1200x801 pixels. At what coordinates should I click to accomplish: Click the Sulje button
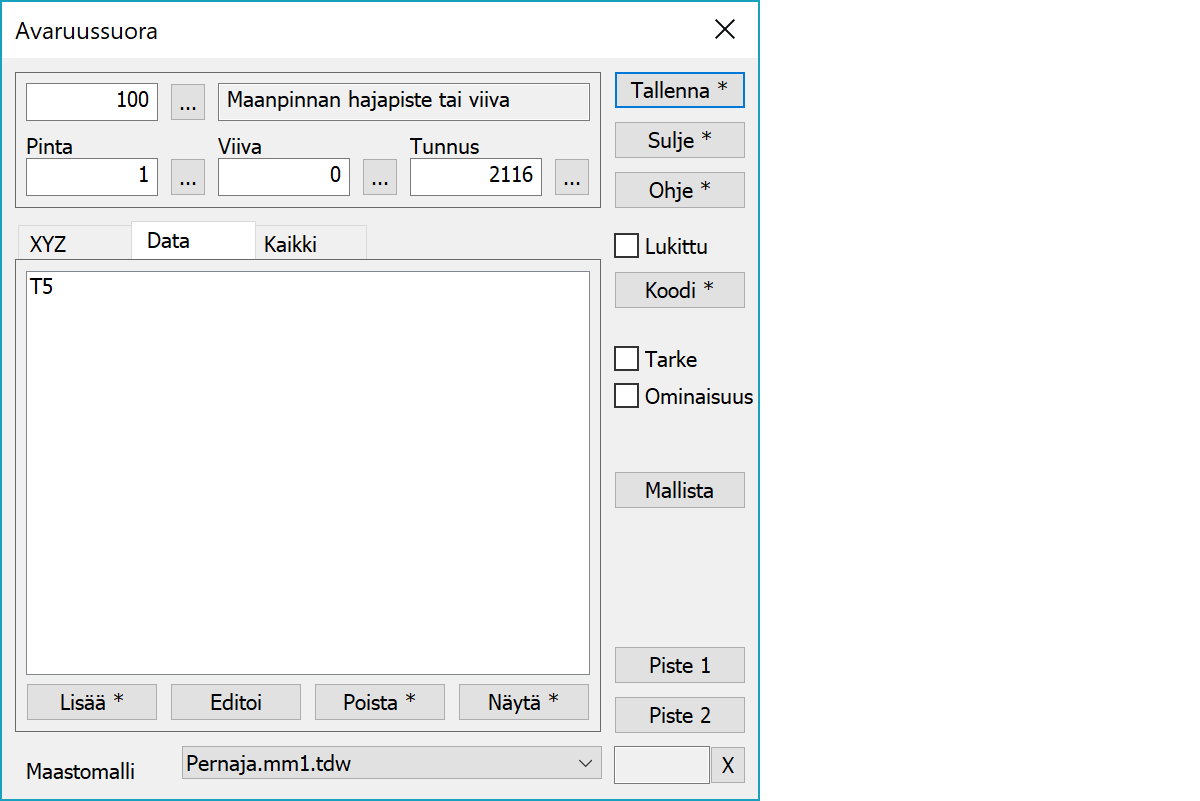coord(679,140)
